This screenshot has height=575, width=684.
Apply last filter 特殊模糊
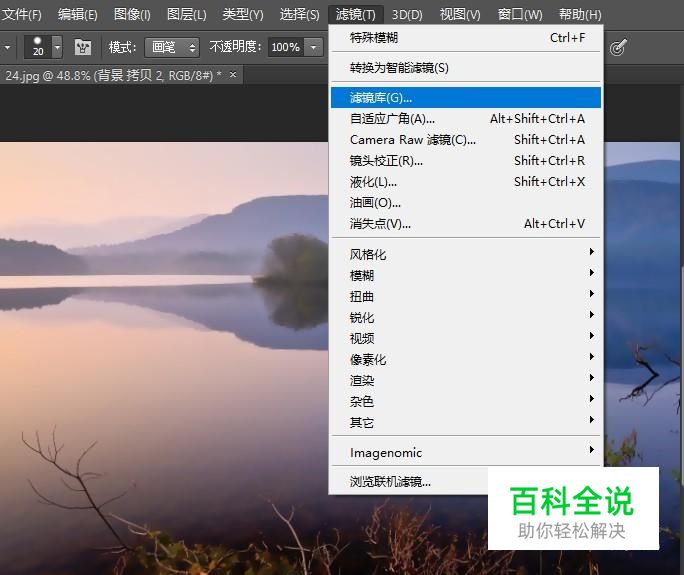[x=466, y=38]
